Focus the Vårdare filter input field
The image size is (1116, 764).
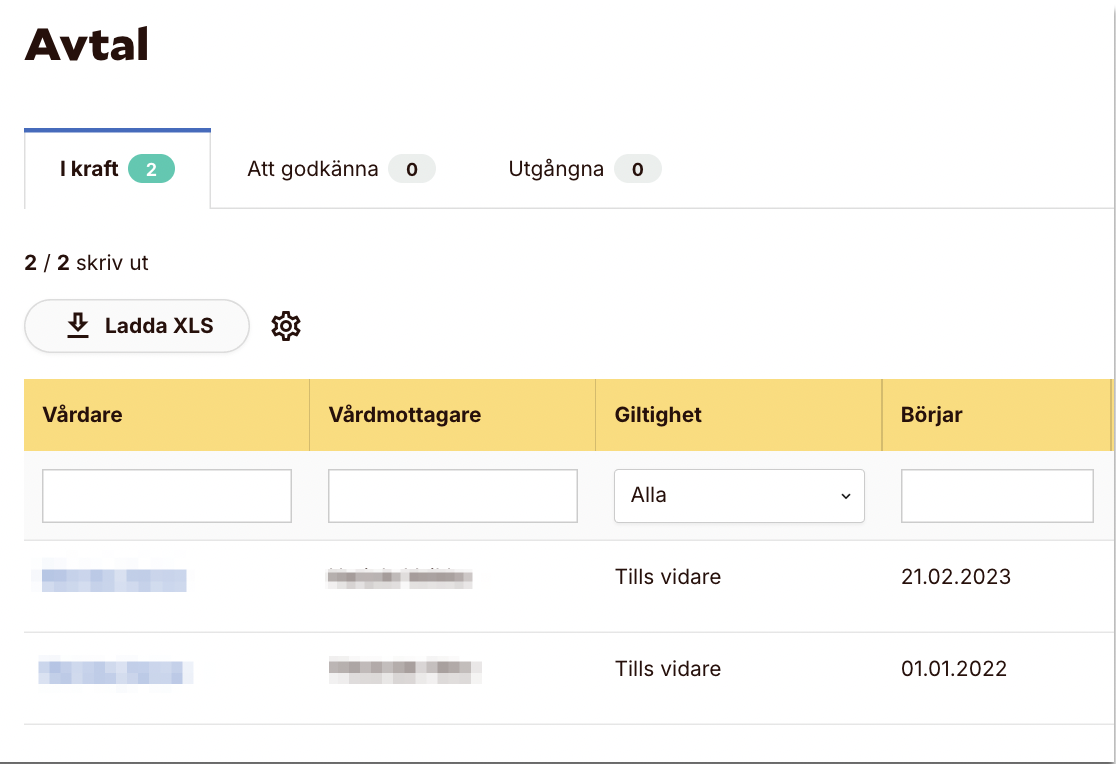(167, 496)
